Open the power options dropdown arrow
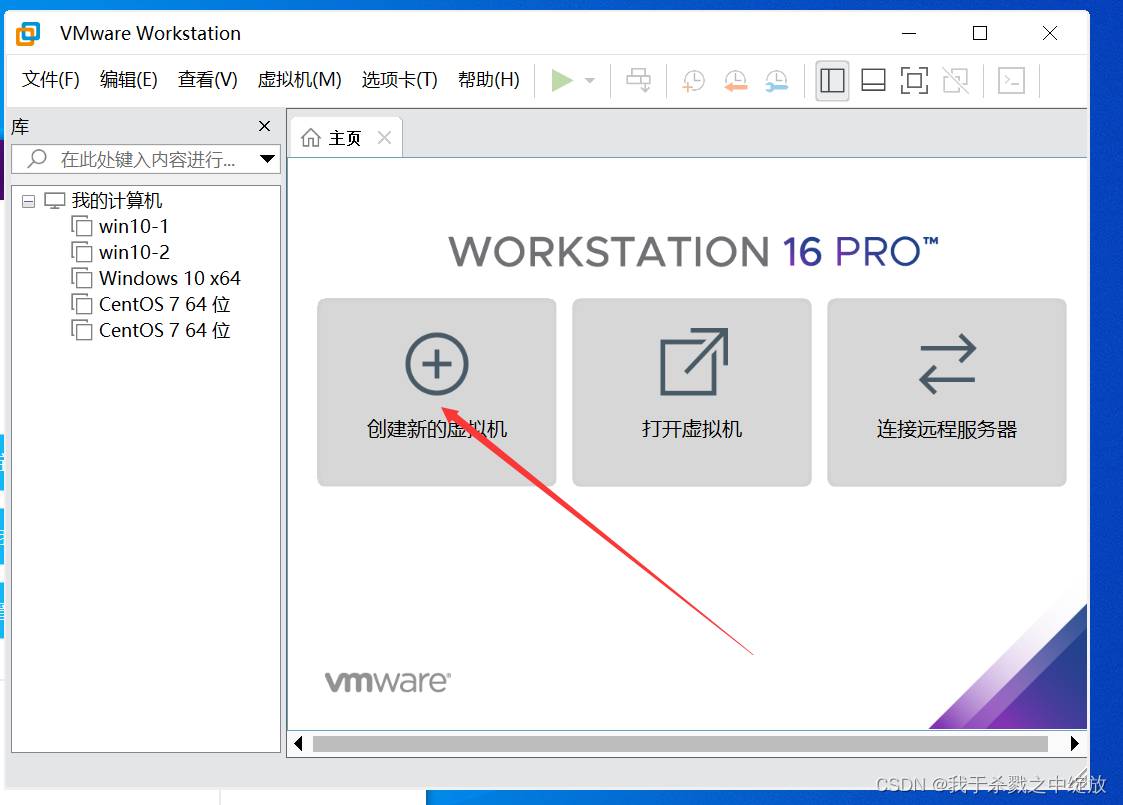1123x805 pixels. click(x=590, y=81)
